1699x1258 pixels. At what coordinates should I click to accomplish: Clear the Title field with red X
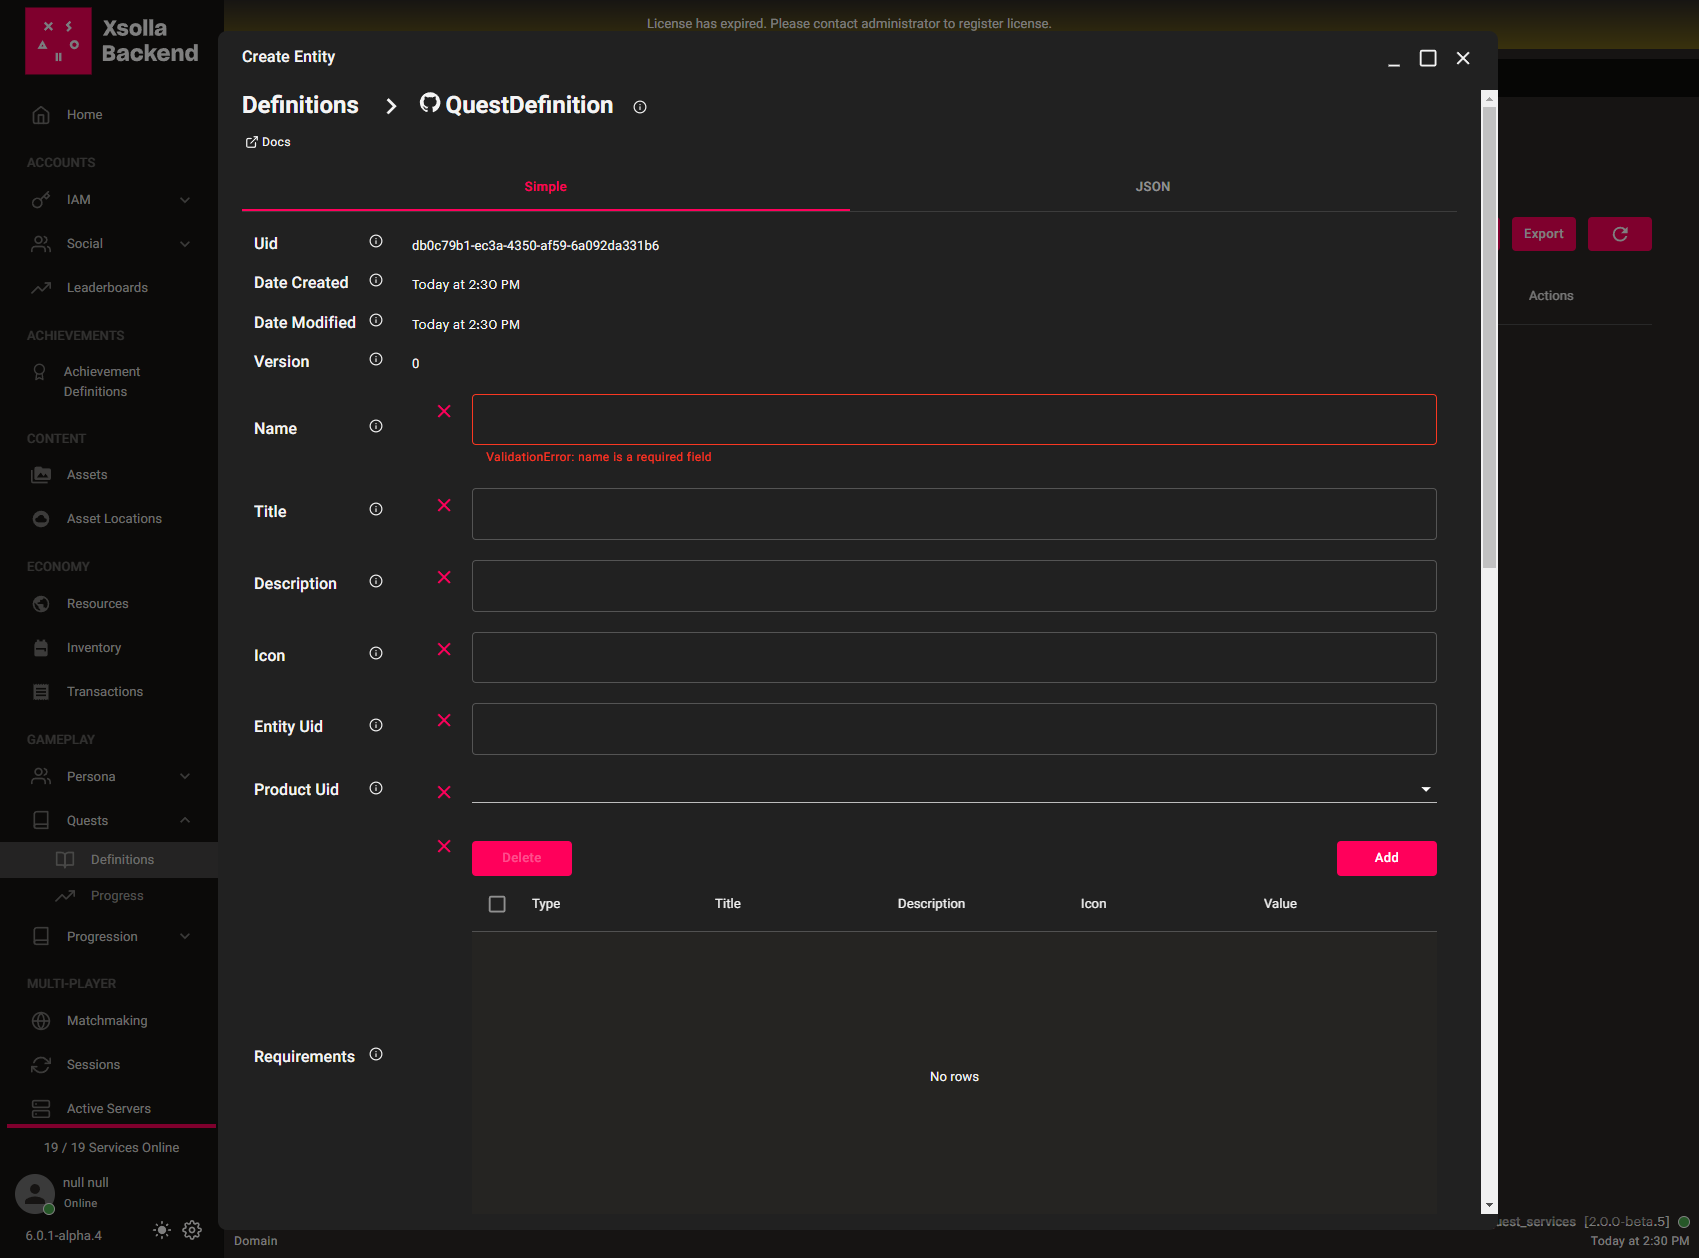coord(444,505)
